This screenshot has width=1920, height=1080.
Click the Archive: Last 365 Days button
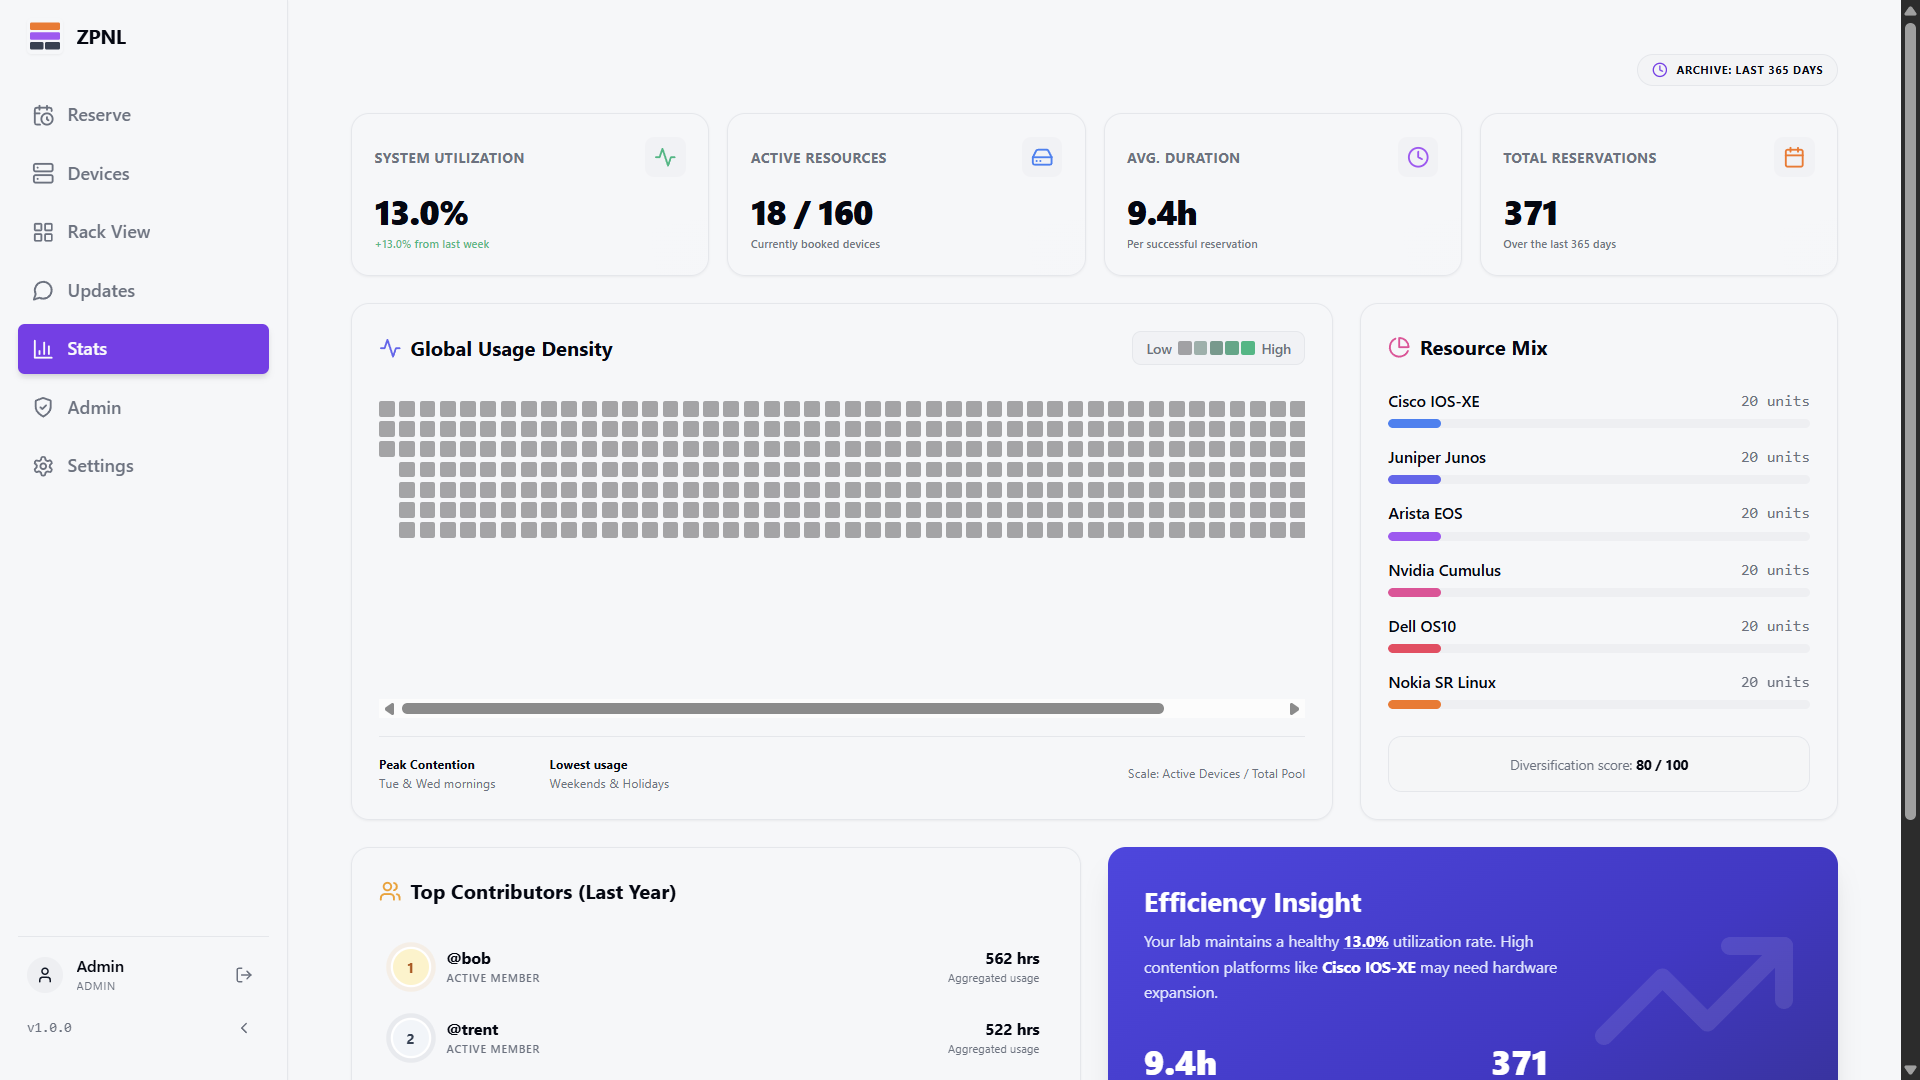1737,70
